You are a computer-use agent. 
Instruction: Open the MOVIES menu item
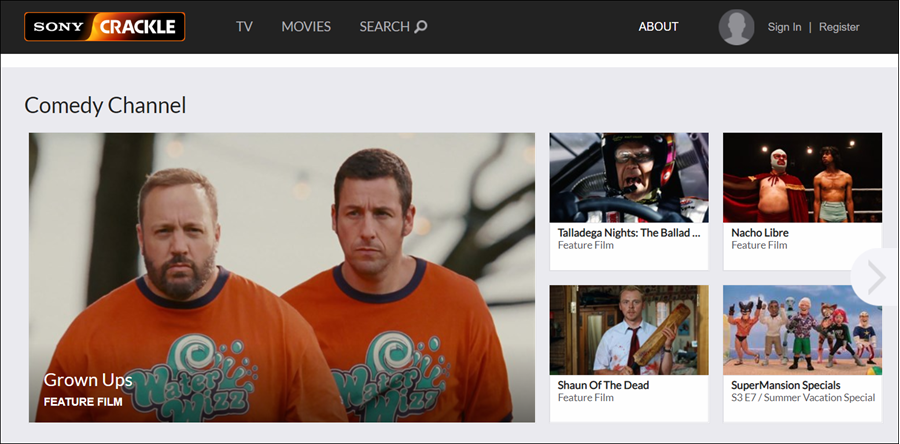(306, 27)
